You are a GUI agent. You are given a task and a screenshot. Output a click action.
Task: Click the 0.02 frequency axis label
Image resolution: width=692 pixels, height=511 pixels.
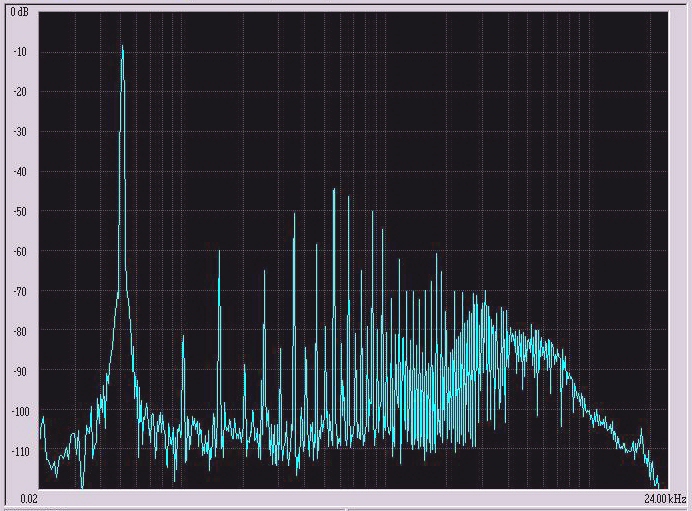click(x=29, y=499)
